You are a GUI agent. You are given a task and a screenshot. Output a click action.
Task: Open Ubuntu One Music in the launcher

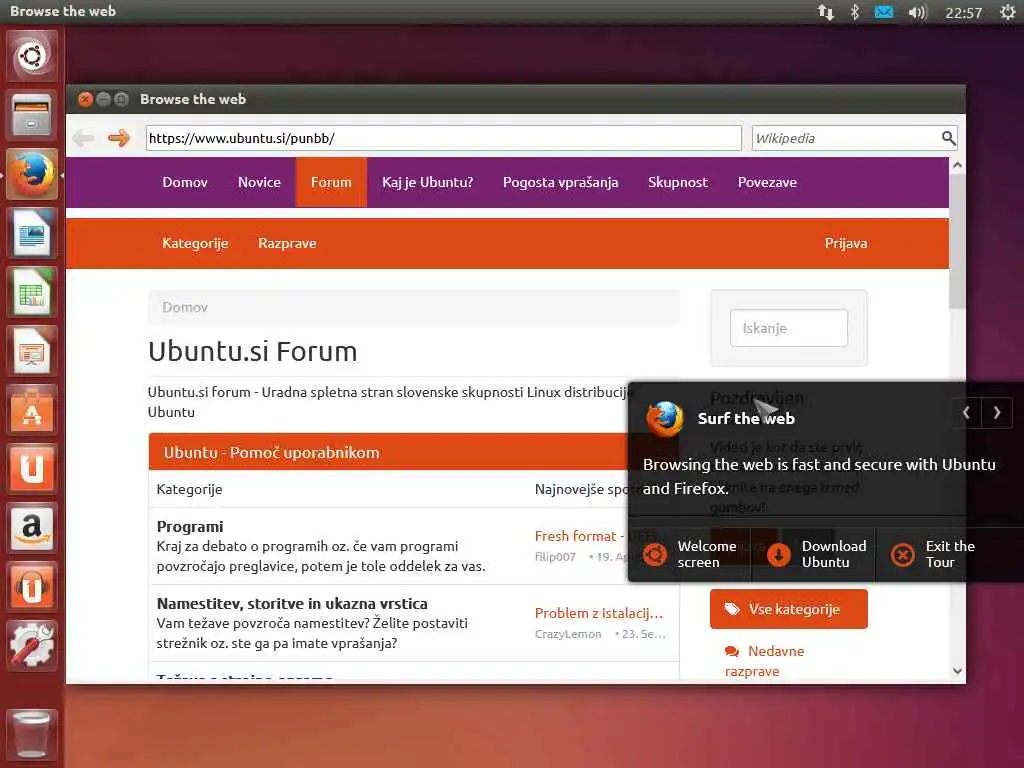[x=31, y=586]
